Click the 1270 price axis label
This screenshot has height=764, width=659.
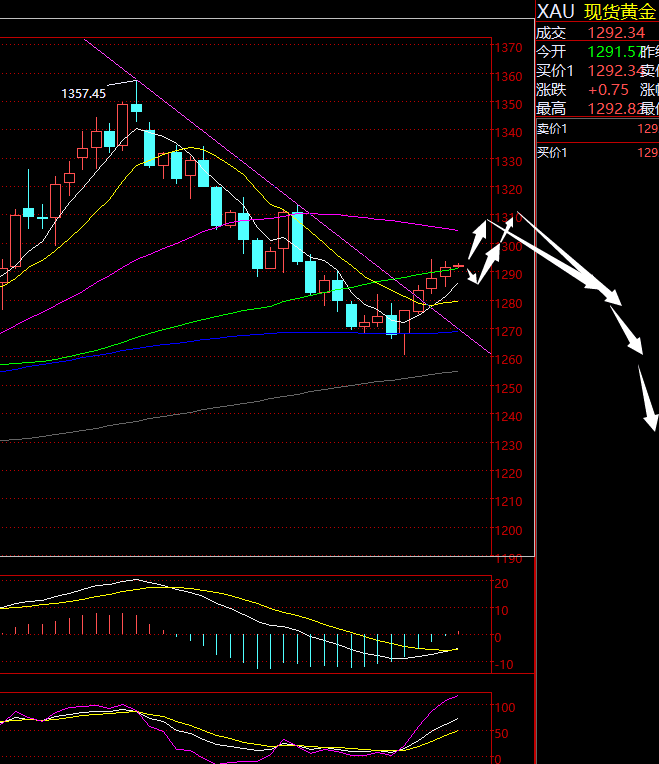(508, 332)
